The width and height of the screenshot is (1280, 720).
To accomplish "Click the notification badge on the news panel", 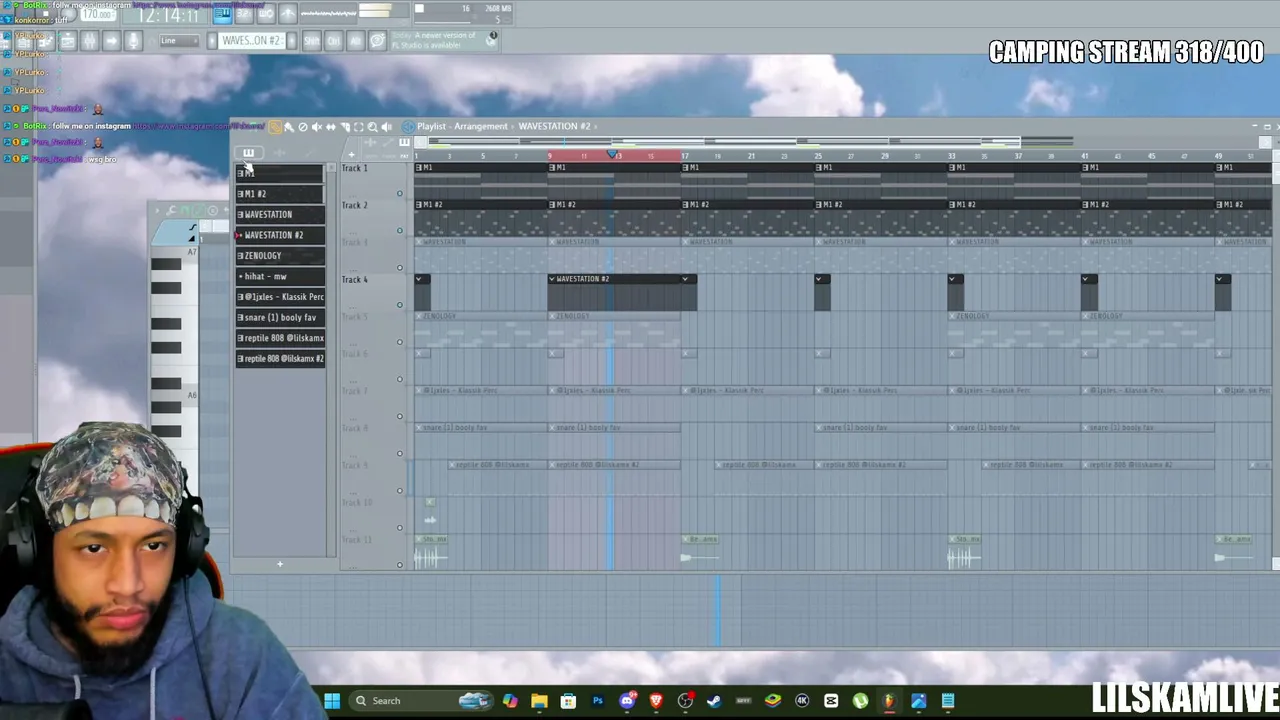I will pyautogui.click(x=492, y=36).
